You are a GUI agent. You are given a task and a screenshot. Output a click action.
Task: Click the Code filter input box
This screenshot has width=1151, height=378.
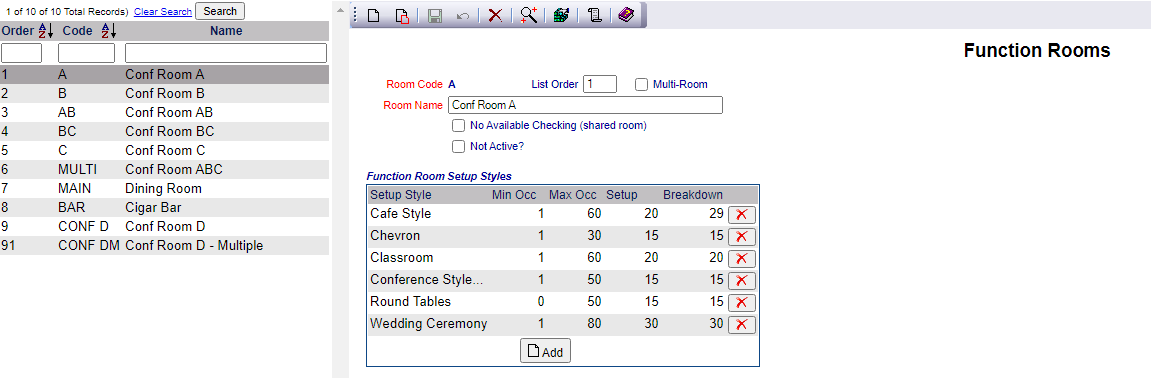click(87, 53)
